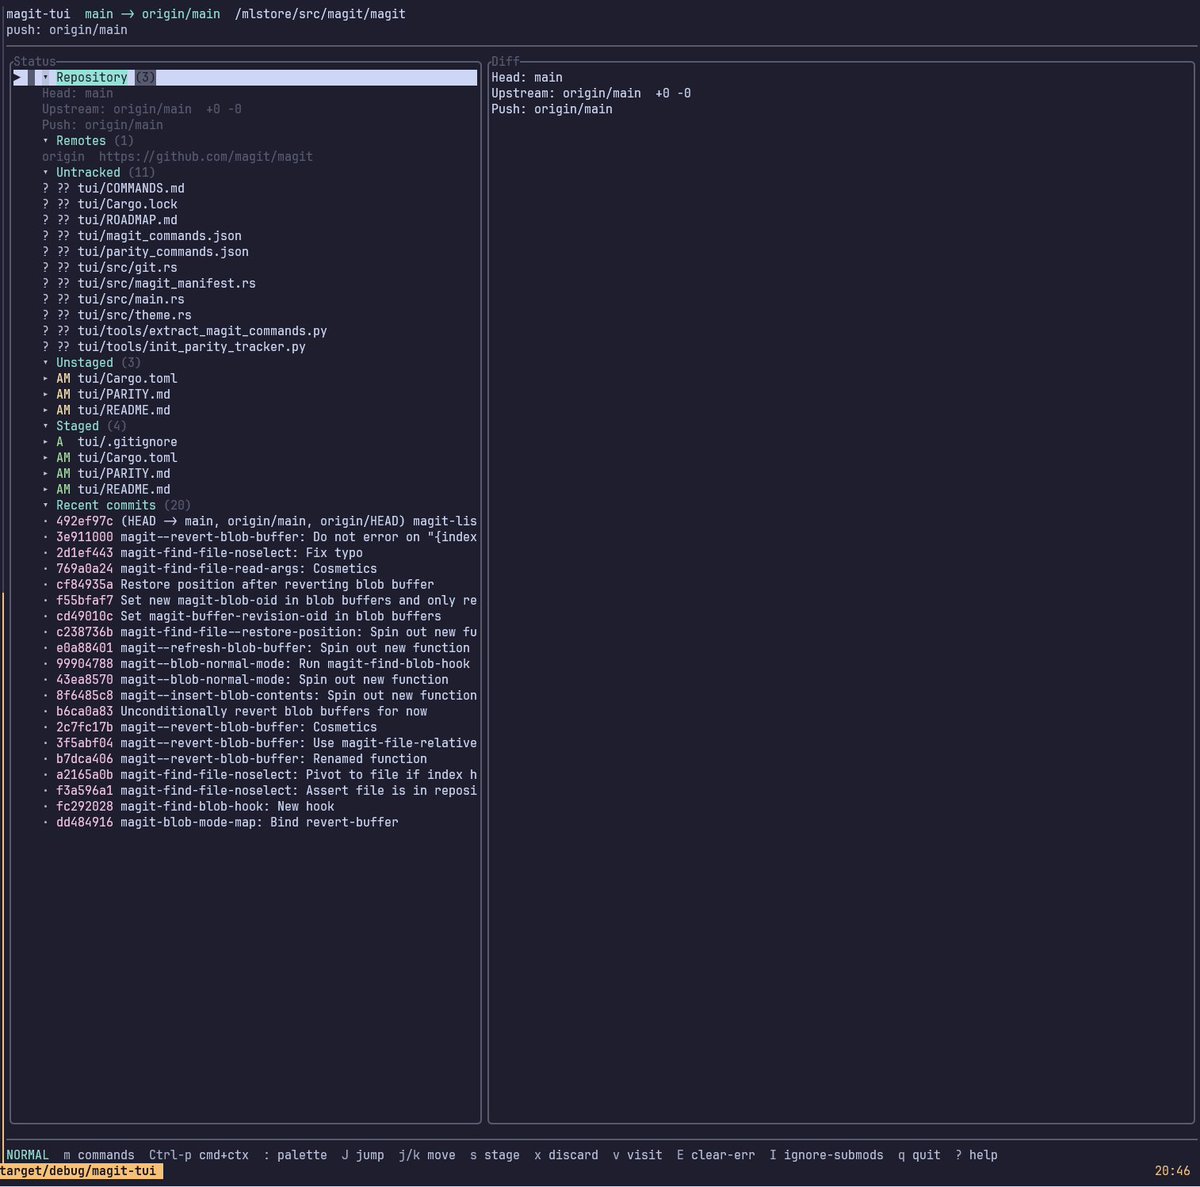Select commit b7dca406 Renamed function

tap(235, 760)
